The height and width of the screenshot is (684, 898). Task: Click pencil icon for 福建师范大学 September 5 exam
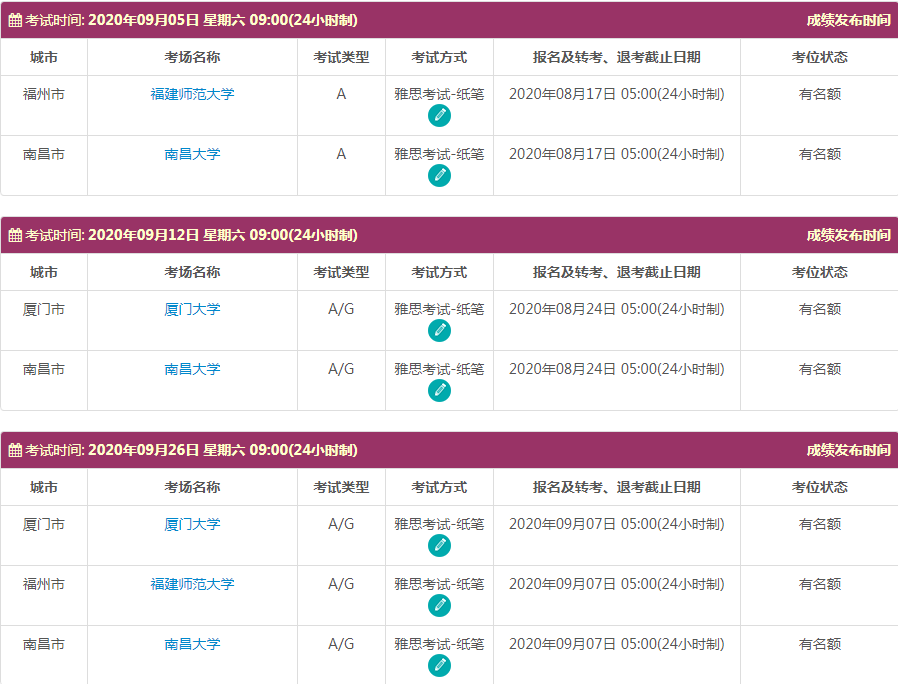(439, 116)
